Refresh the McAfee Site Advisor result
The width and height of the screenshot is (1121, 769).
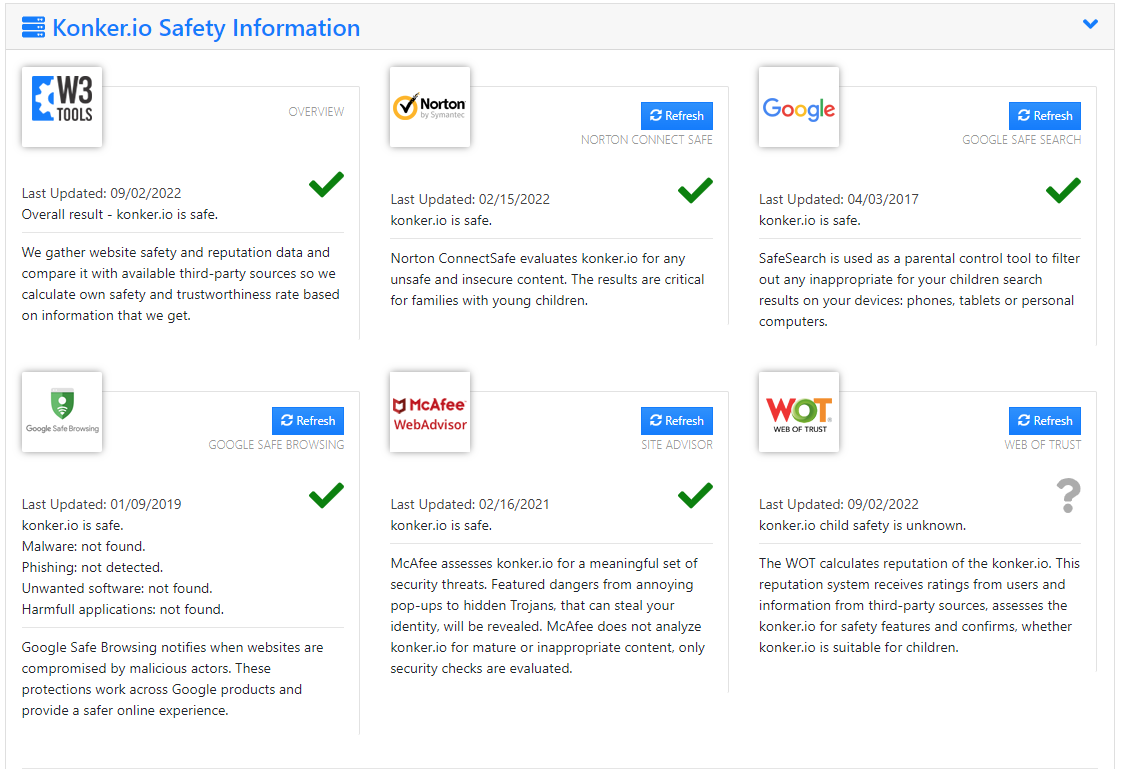[676, 421]
